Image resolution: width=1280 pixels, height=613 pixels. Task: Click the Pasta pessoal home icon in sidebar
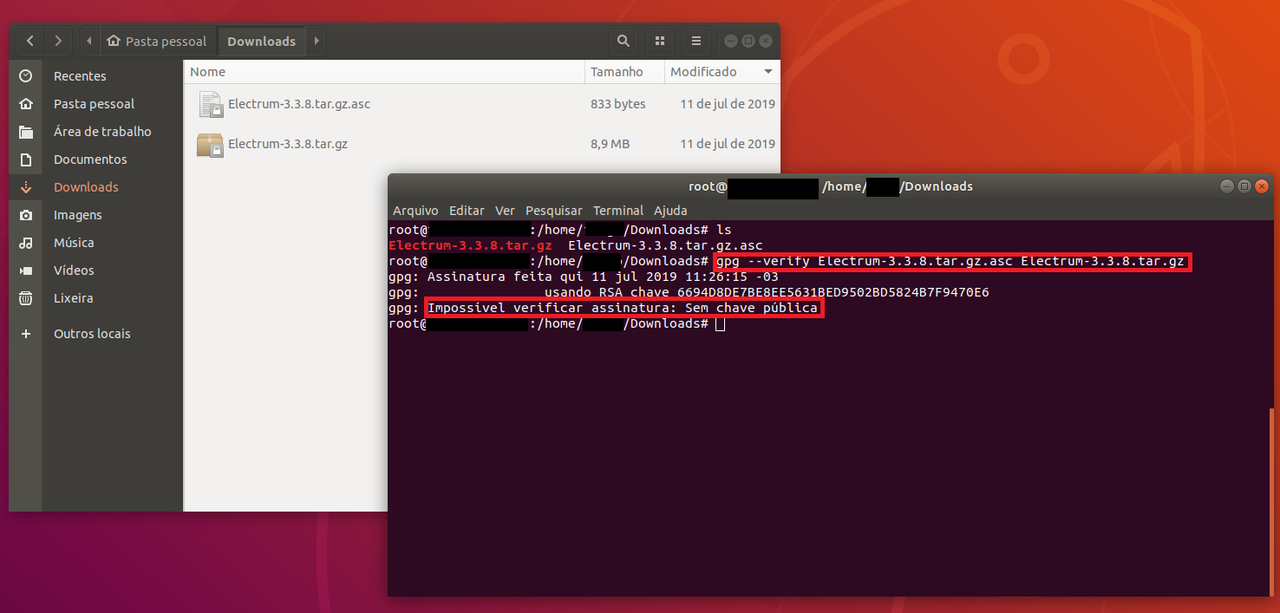26,104
